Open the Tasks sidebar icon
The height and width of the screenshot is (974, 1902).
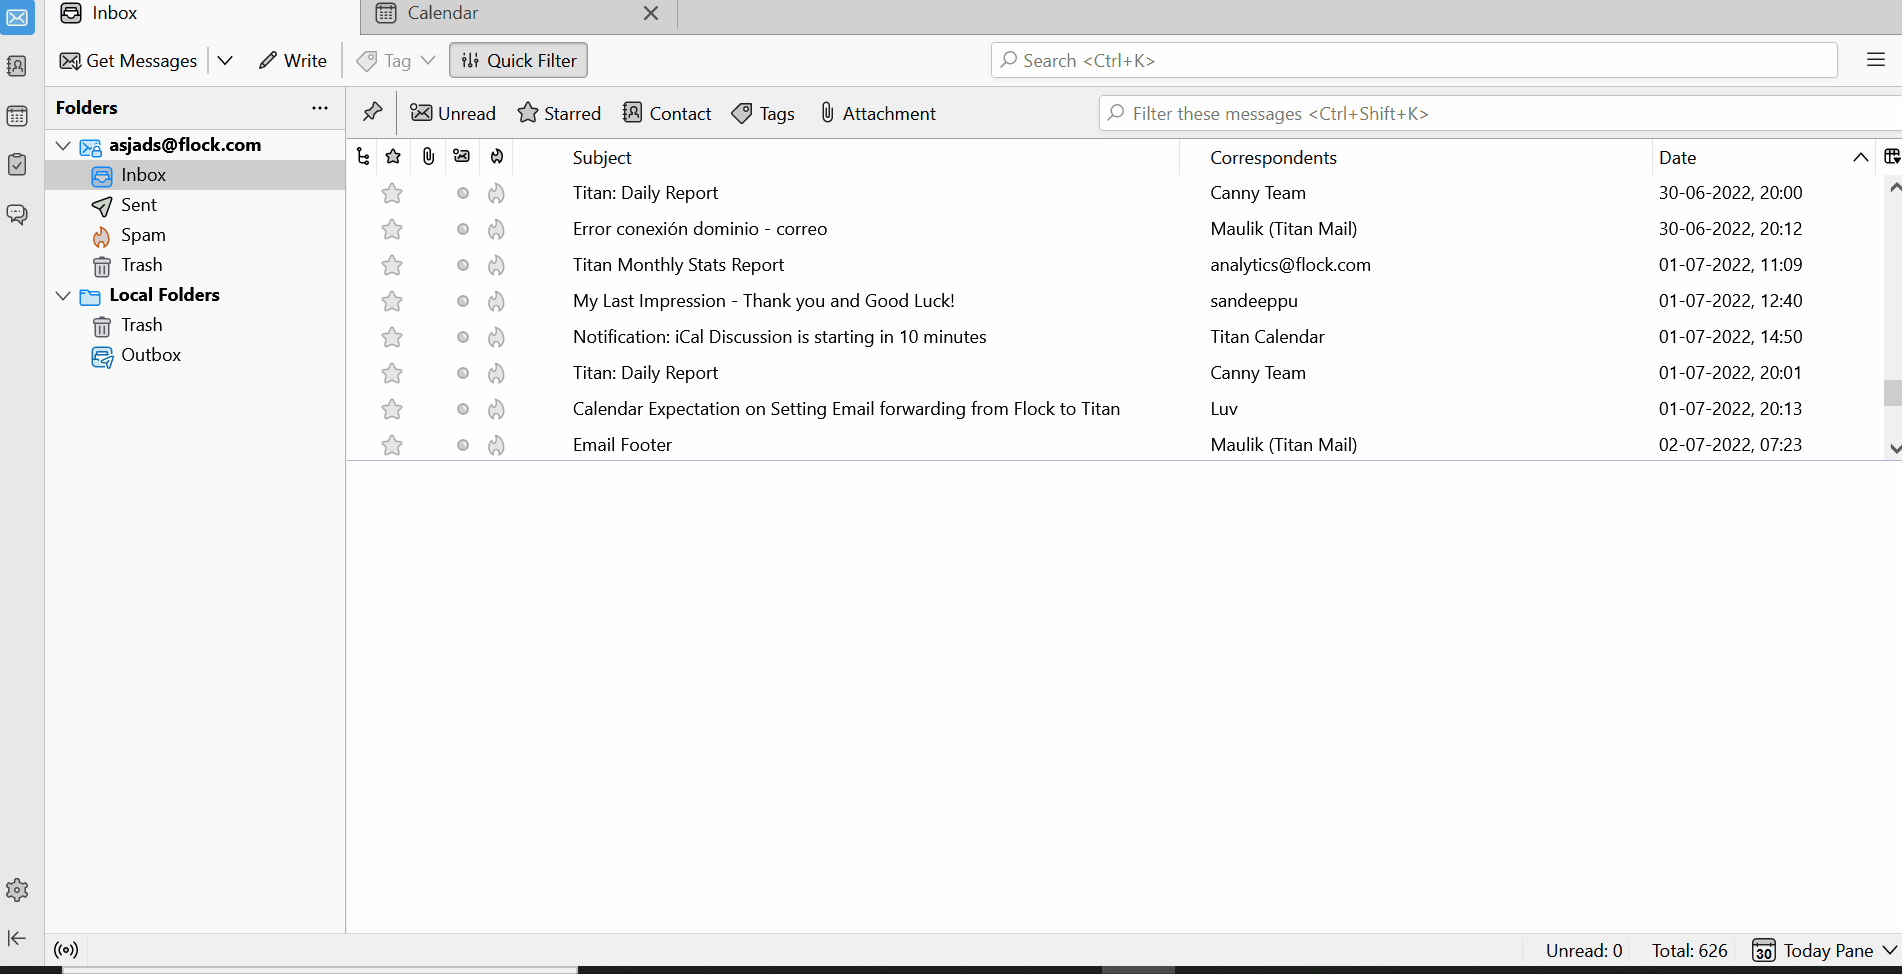coord(17,164)
